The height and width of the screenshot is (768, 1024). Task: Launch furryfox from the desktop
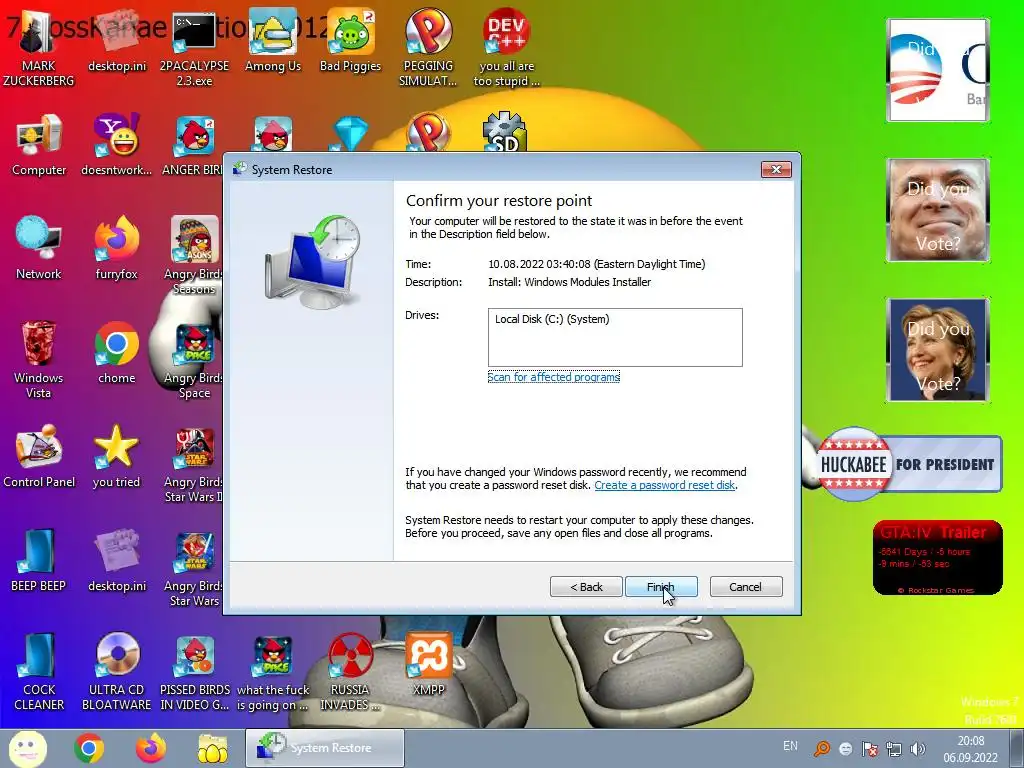116,249
